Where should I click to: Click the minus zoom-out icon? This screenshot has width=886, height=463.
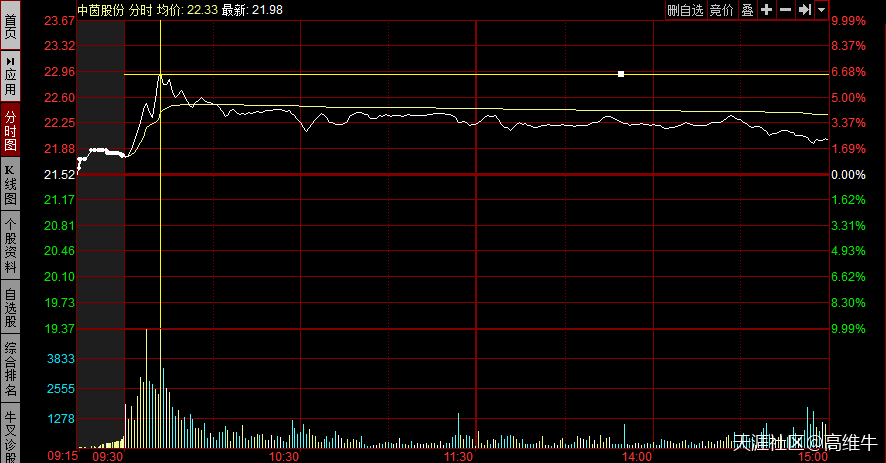(x=785, y=9)
